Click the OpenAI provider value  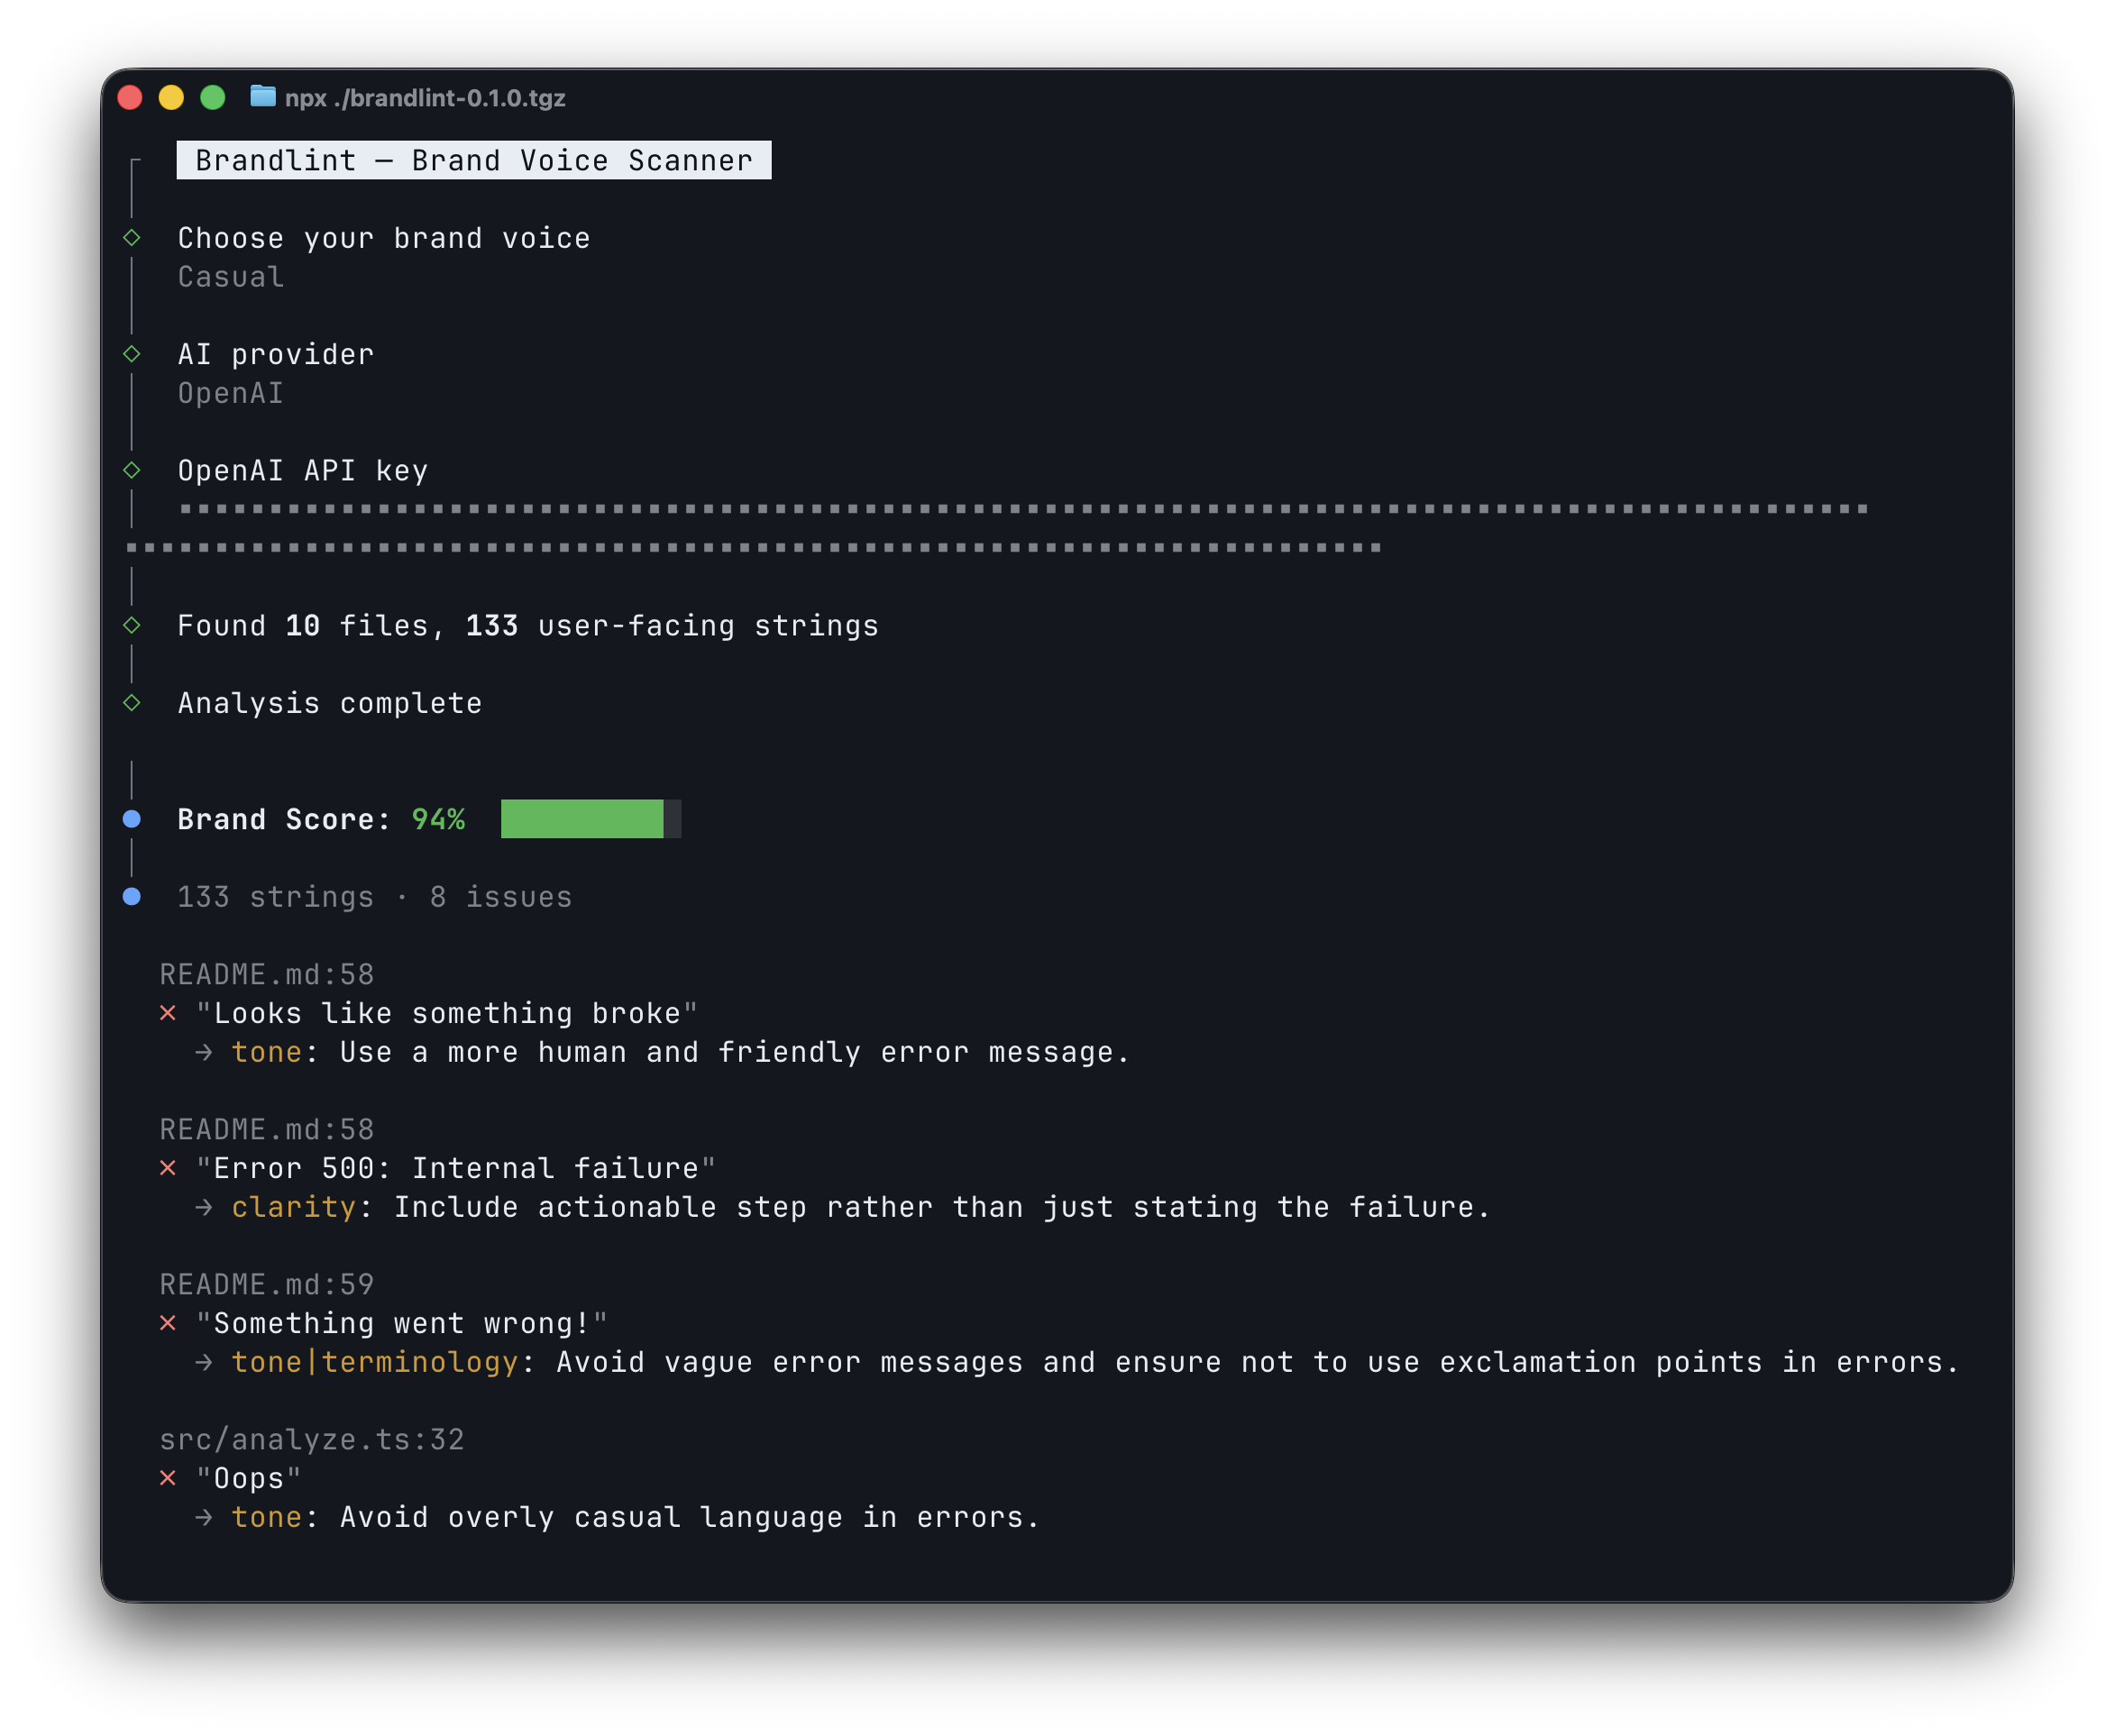(x=231, y=393)
